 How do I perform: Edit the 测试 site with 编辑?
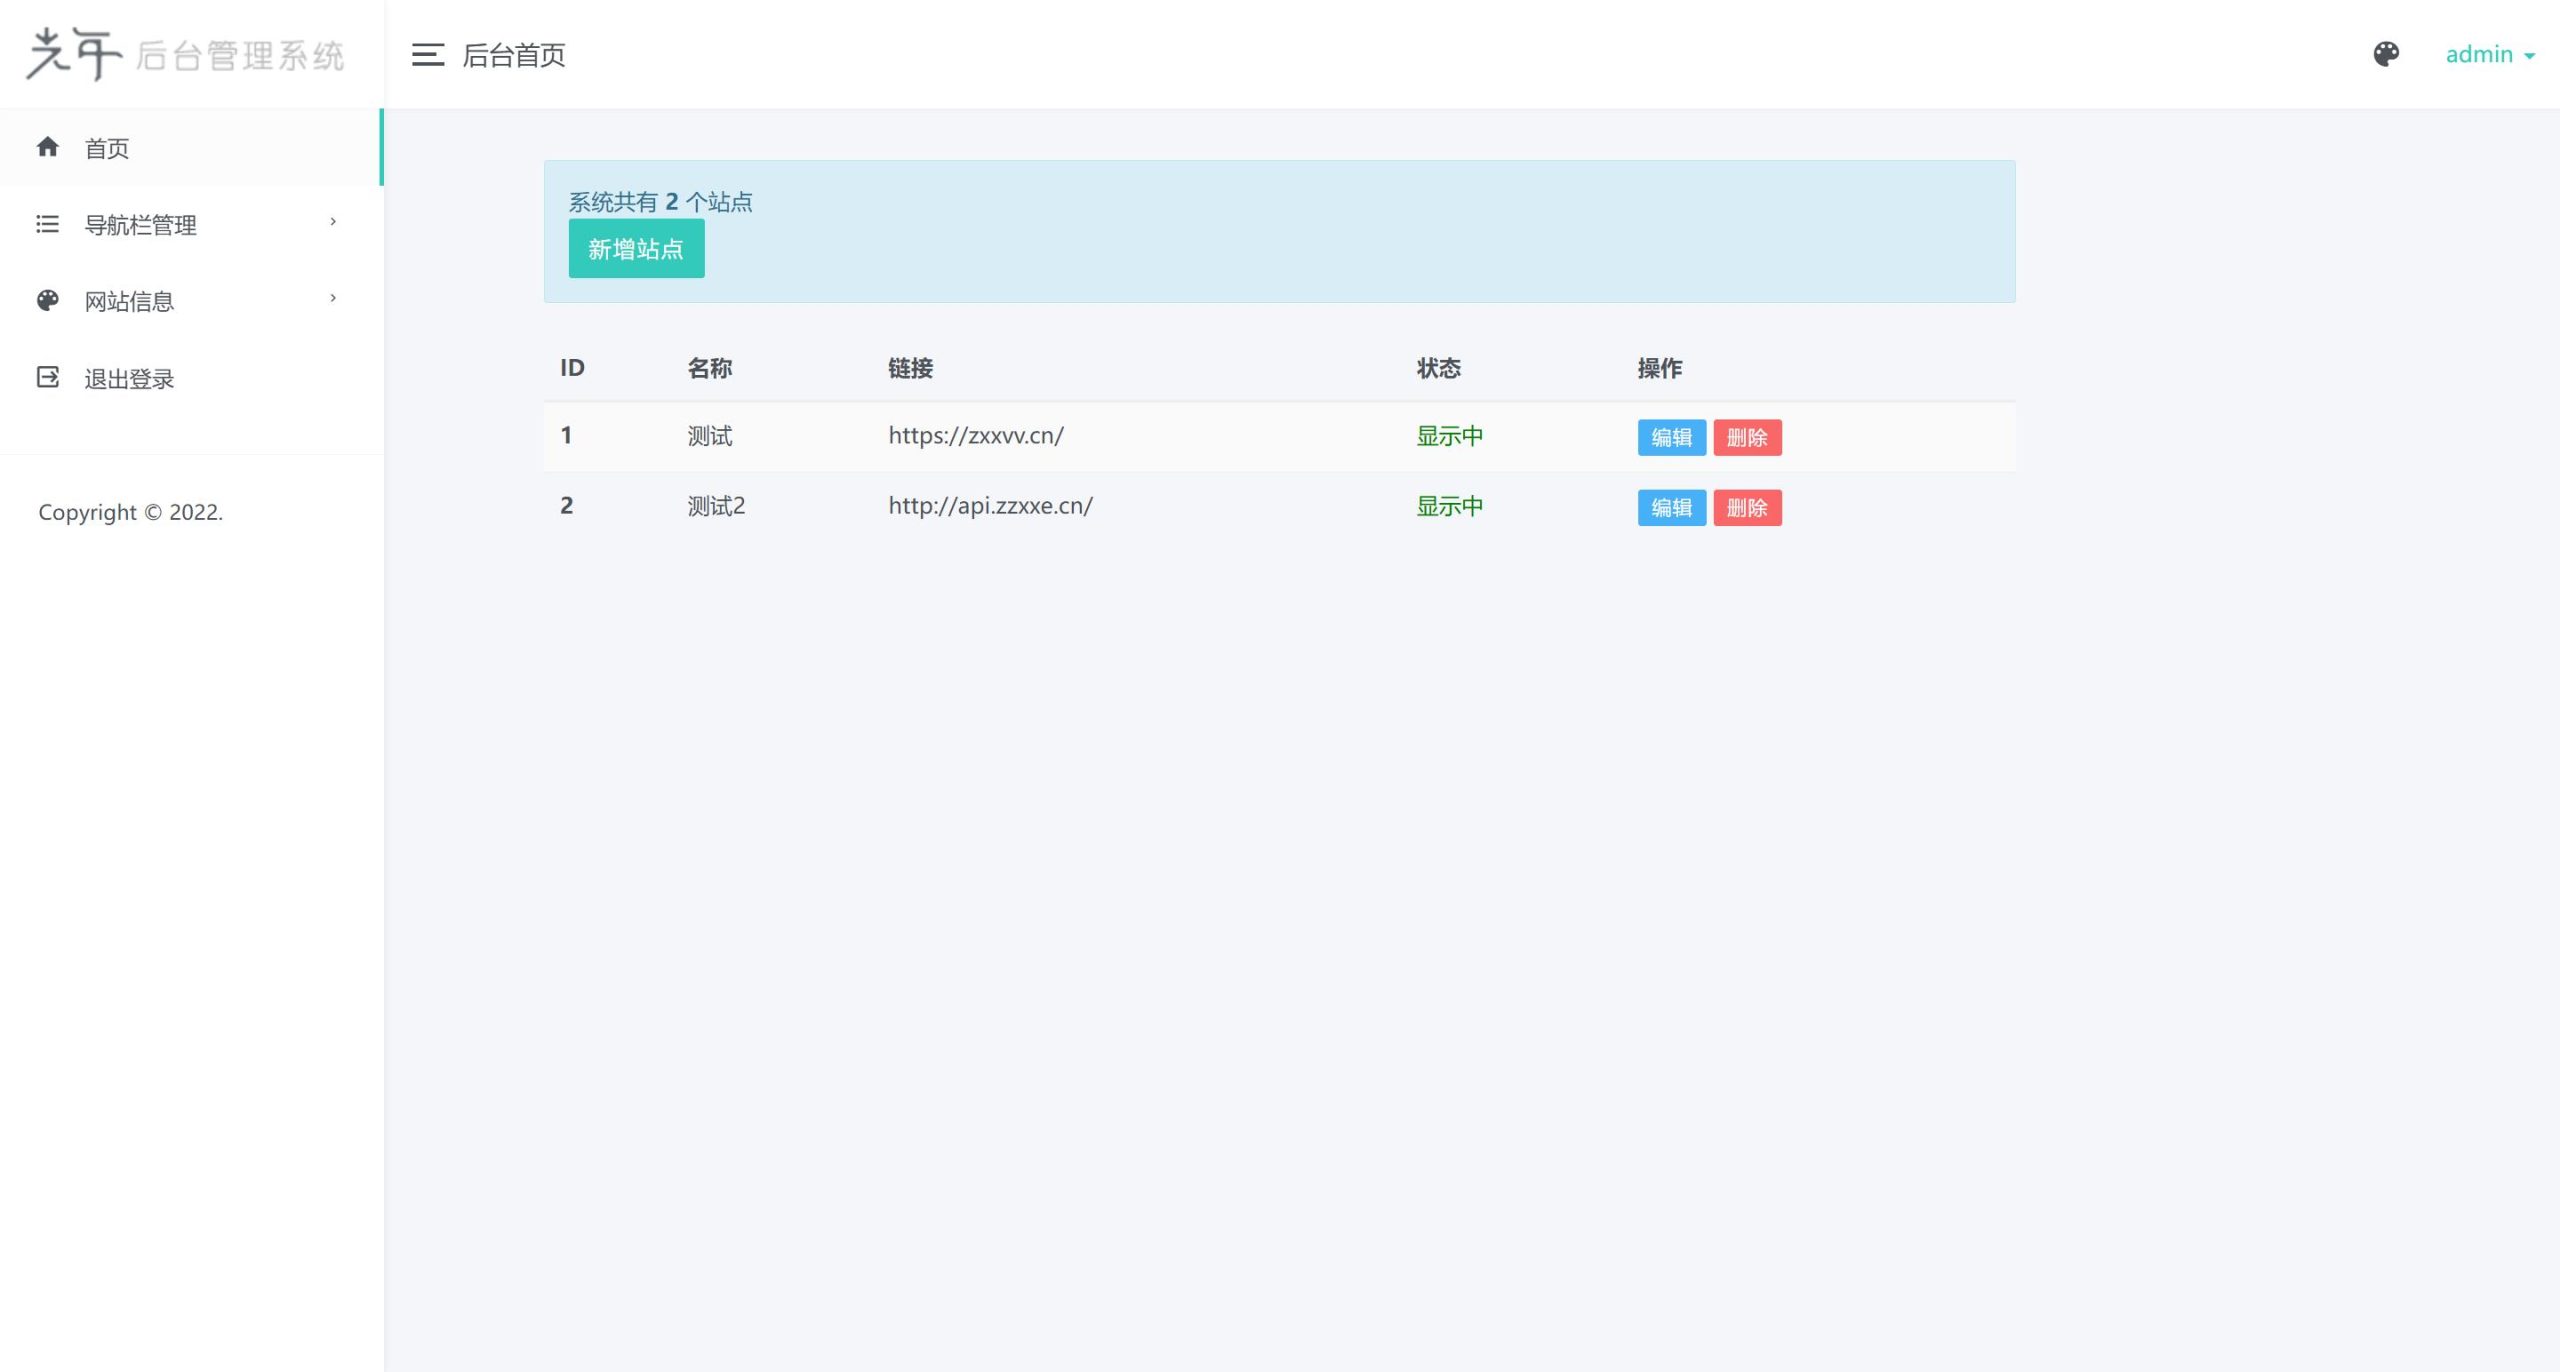pos(1671,438)
